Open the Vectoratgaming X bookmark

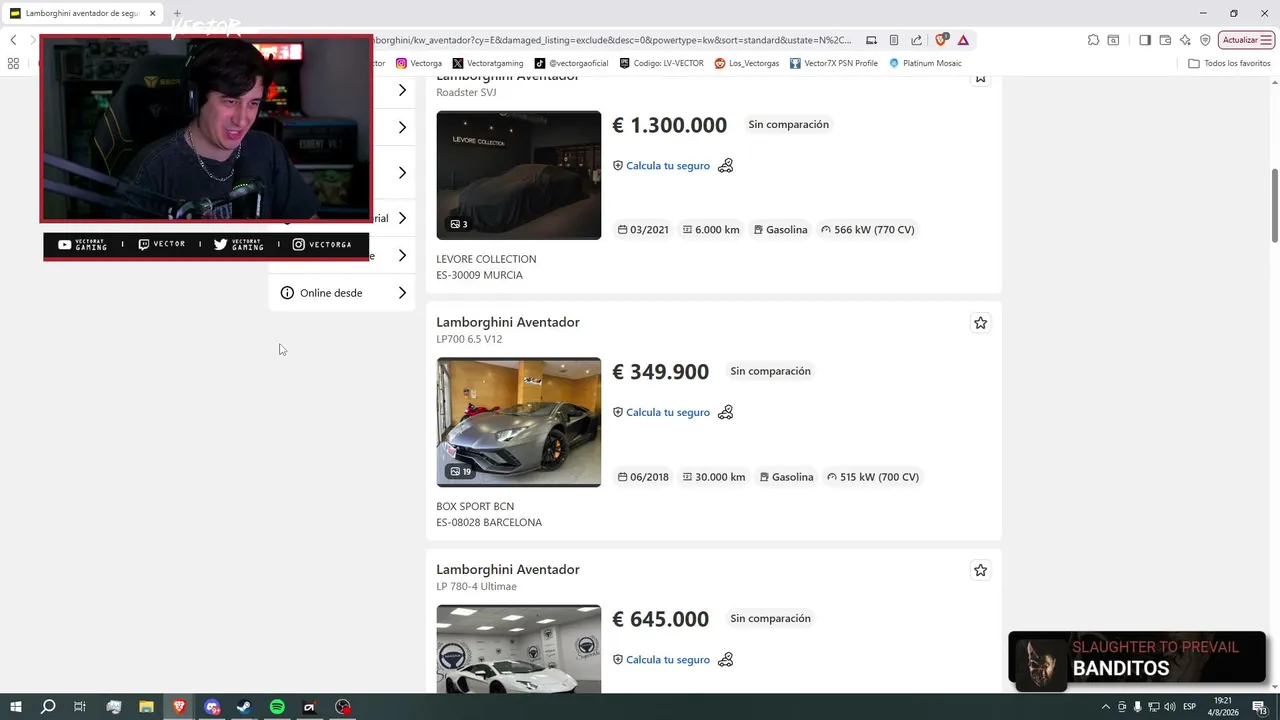point(488,63)
